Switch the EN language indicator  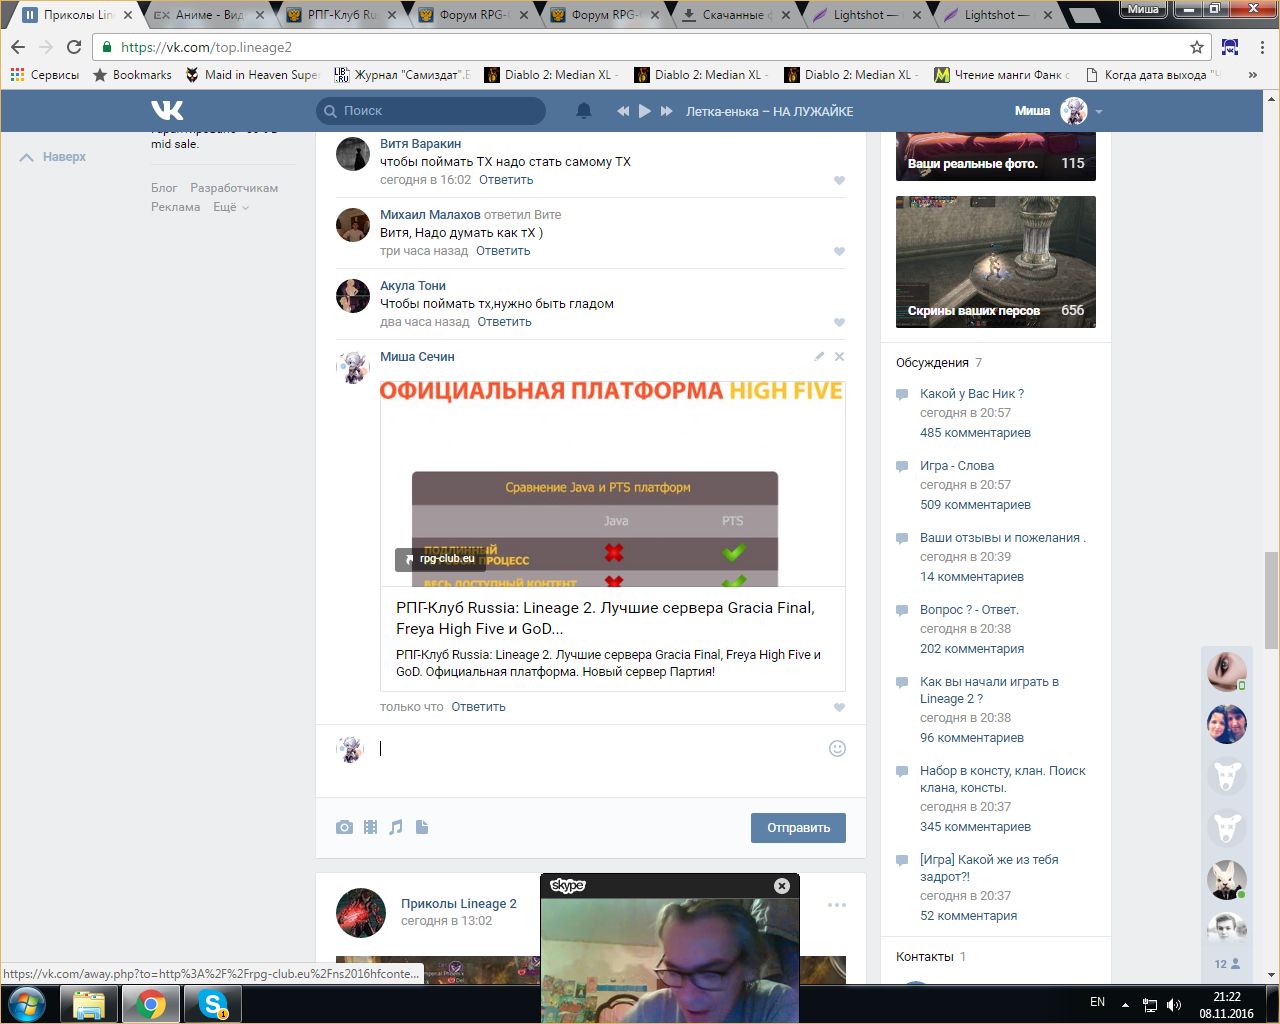pyautogui.click(x=1097, y=1002)
